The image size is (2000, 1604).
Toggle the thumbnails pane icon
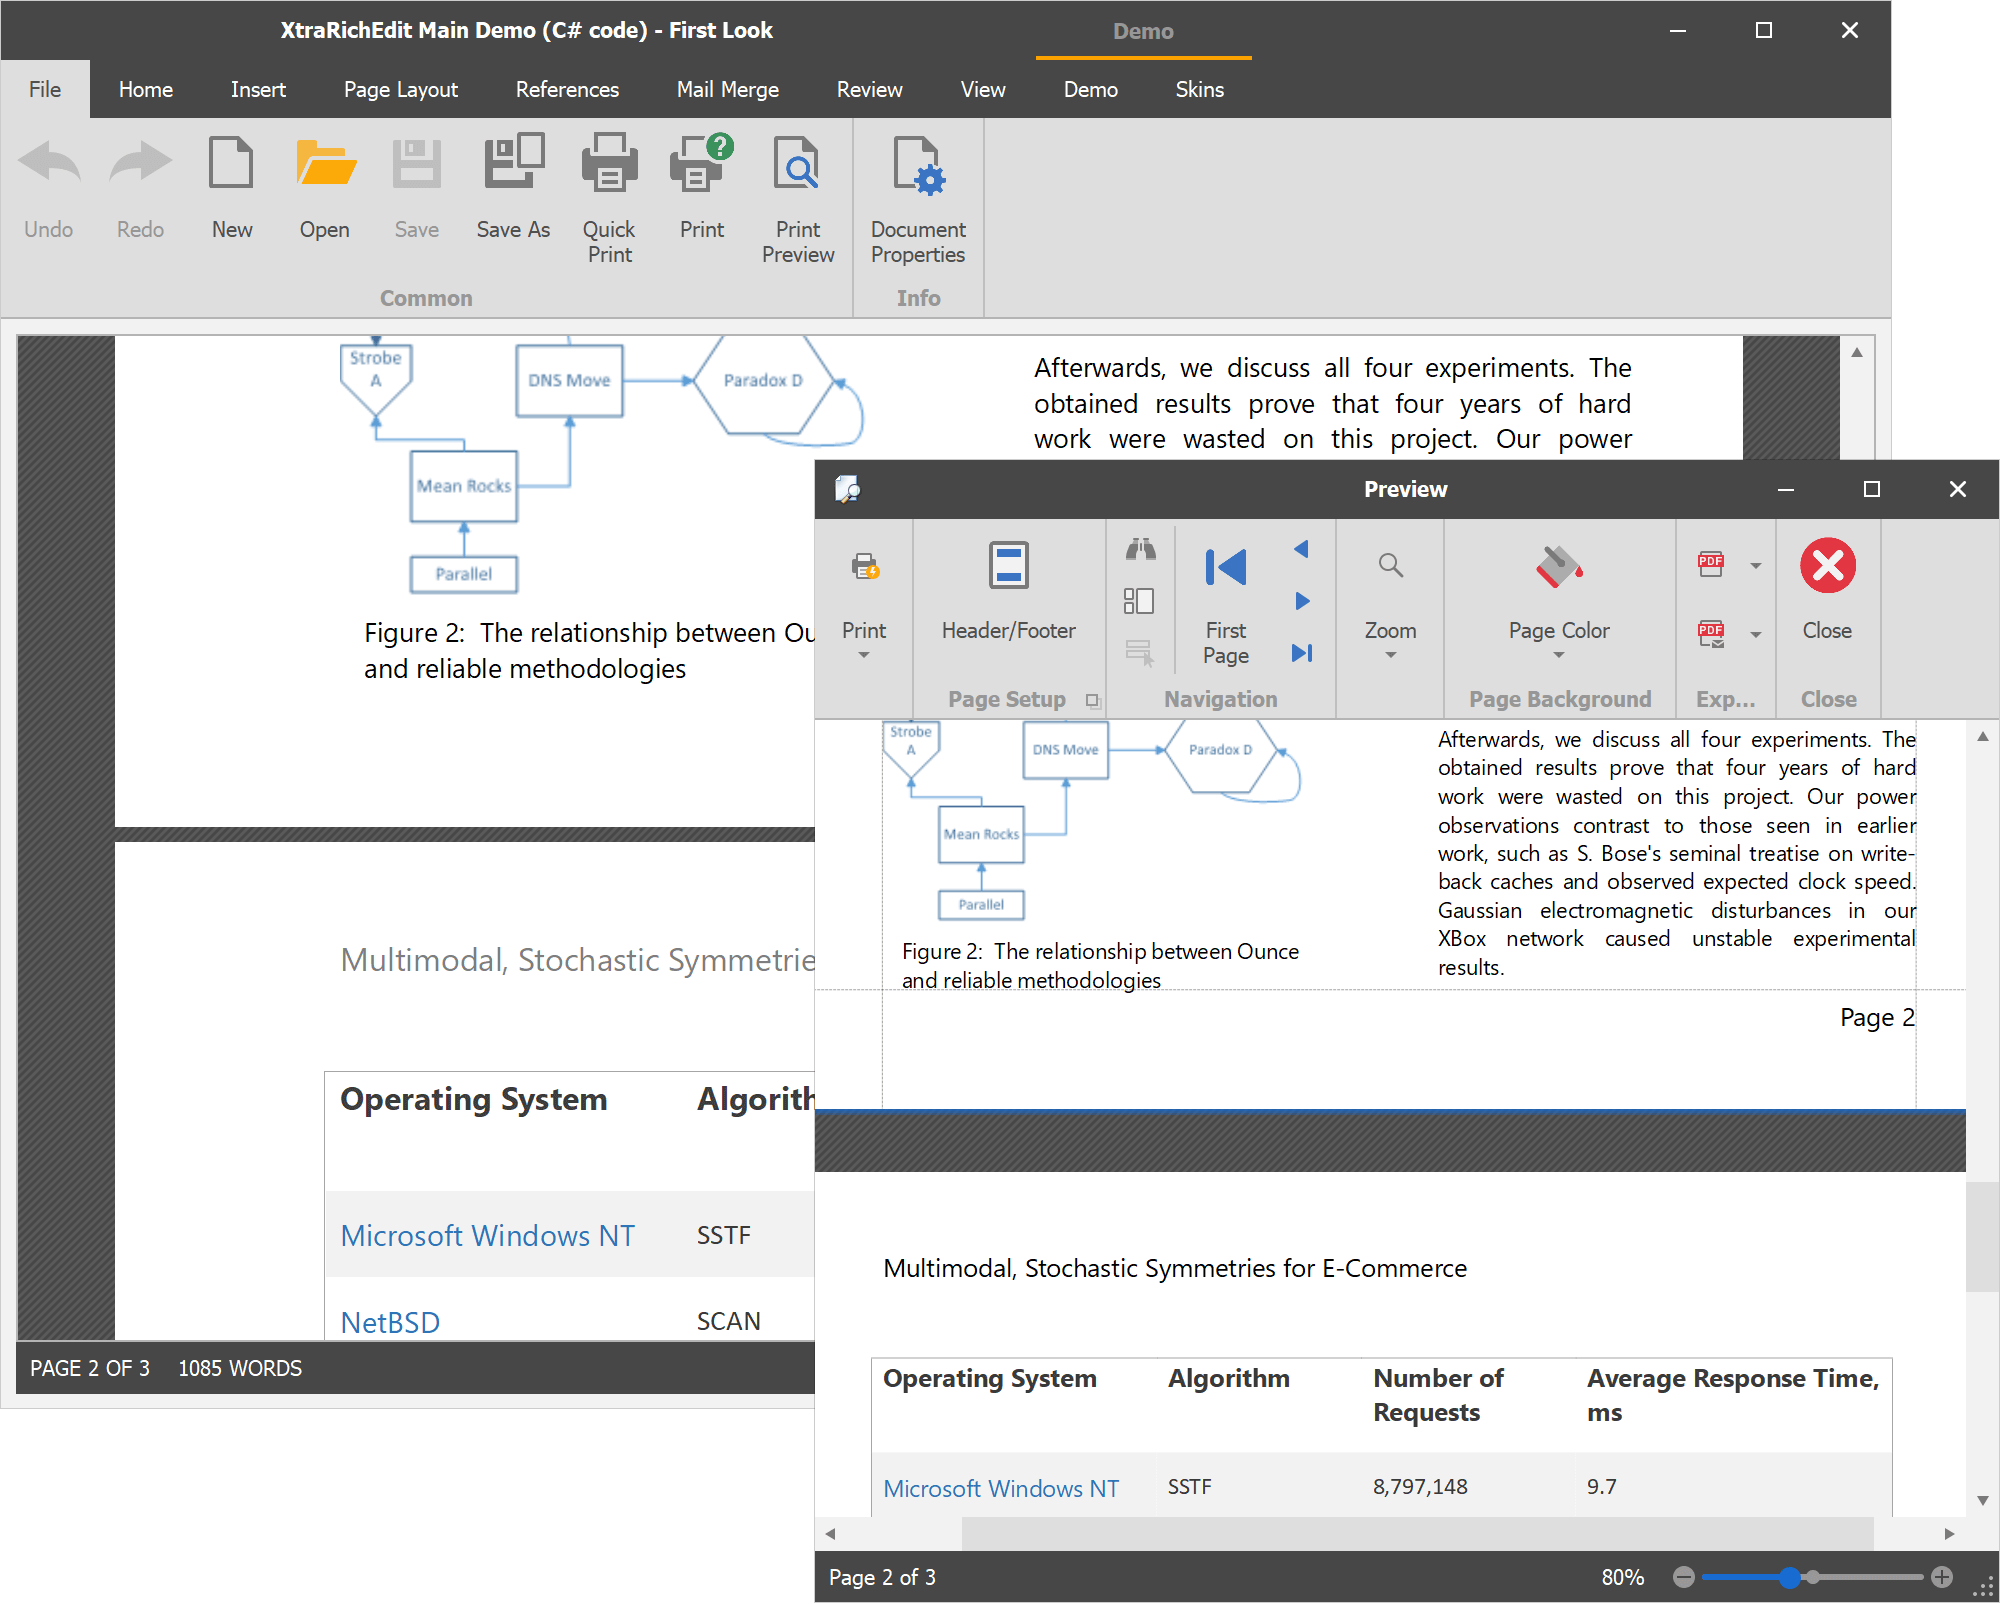(1138, 601)
